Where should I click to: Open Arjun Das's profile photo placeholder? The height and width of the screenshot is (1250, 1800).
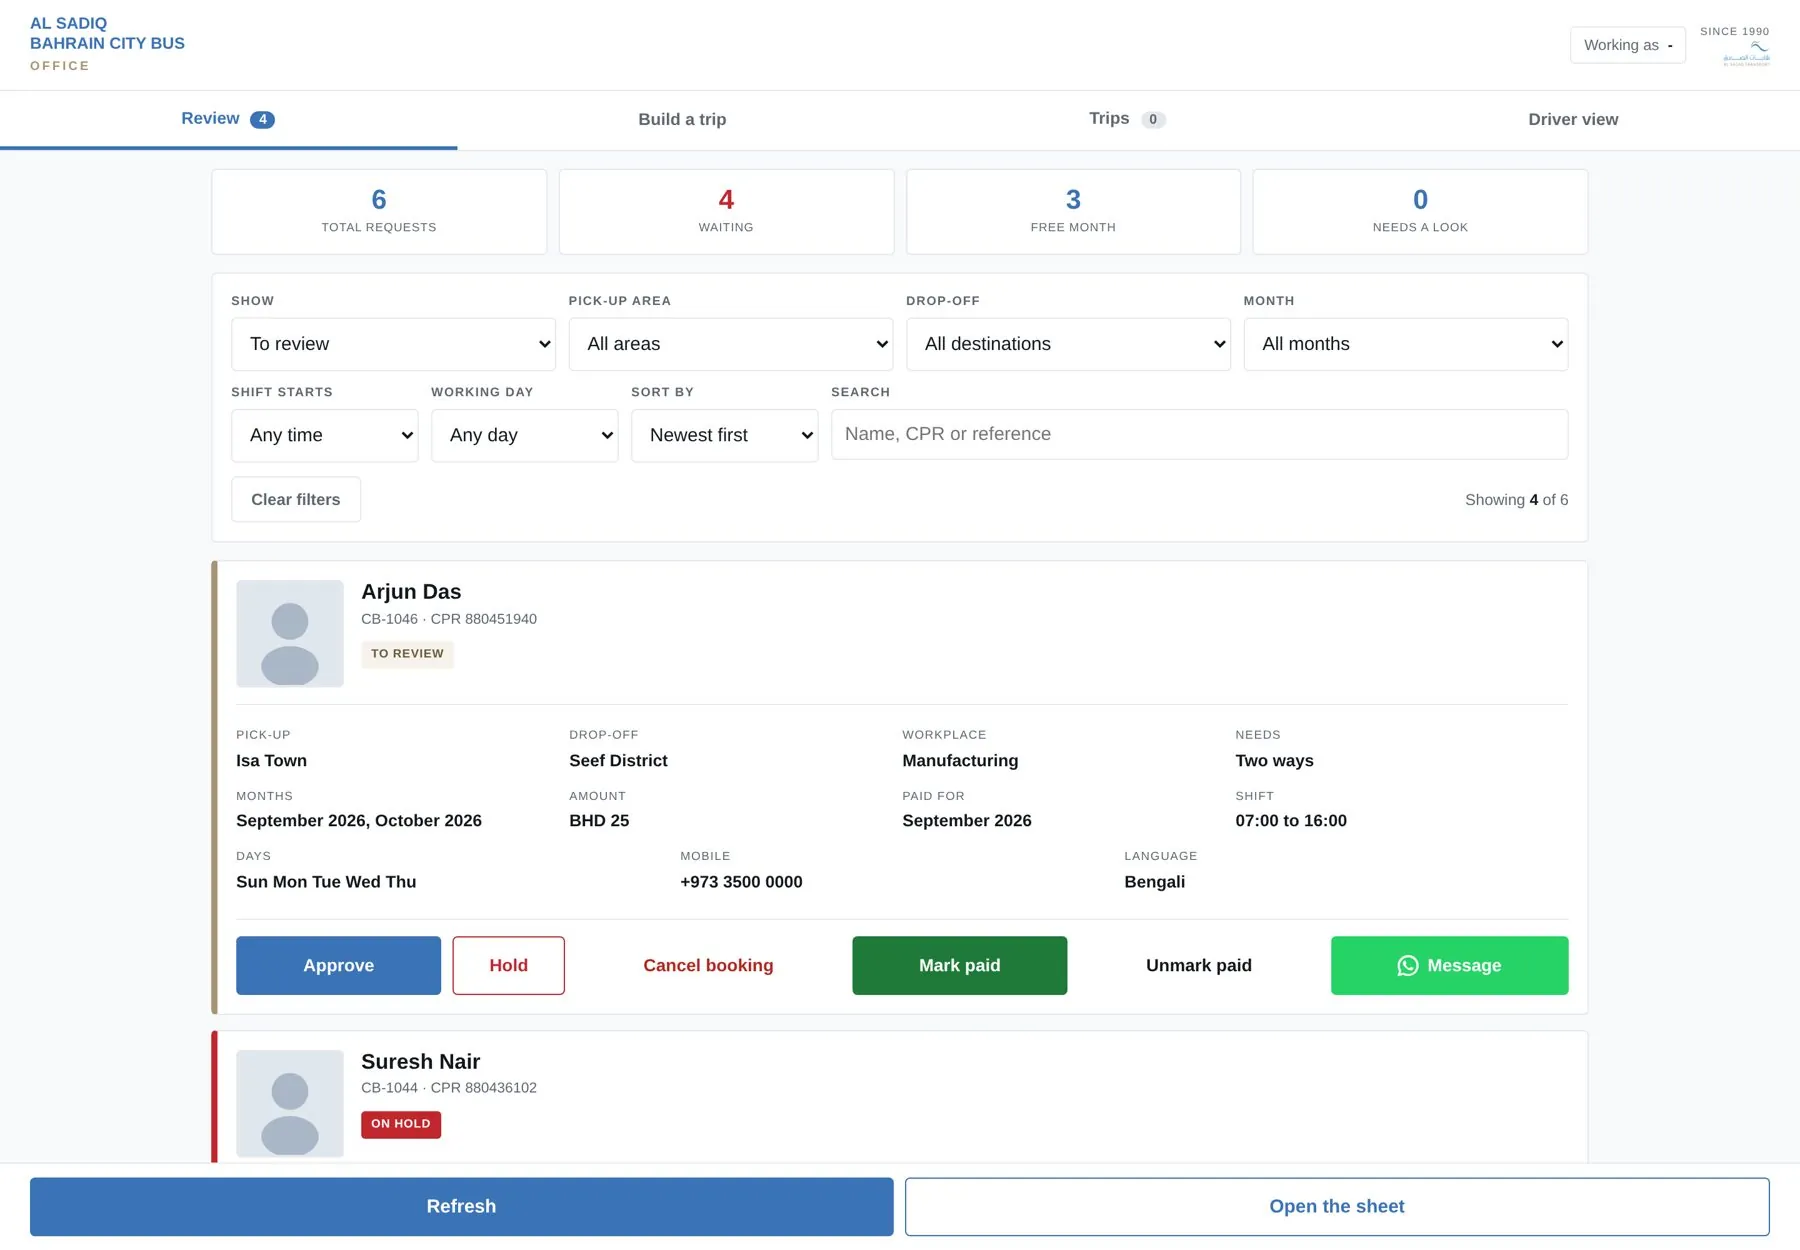click(290, 634)
